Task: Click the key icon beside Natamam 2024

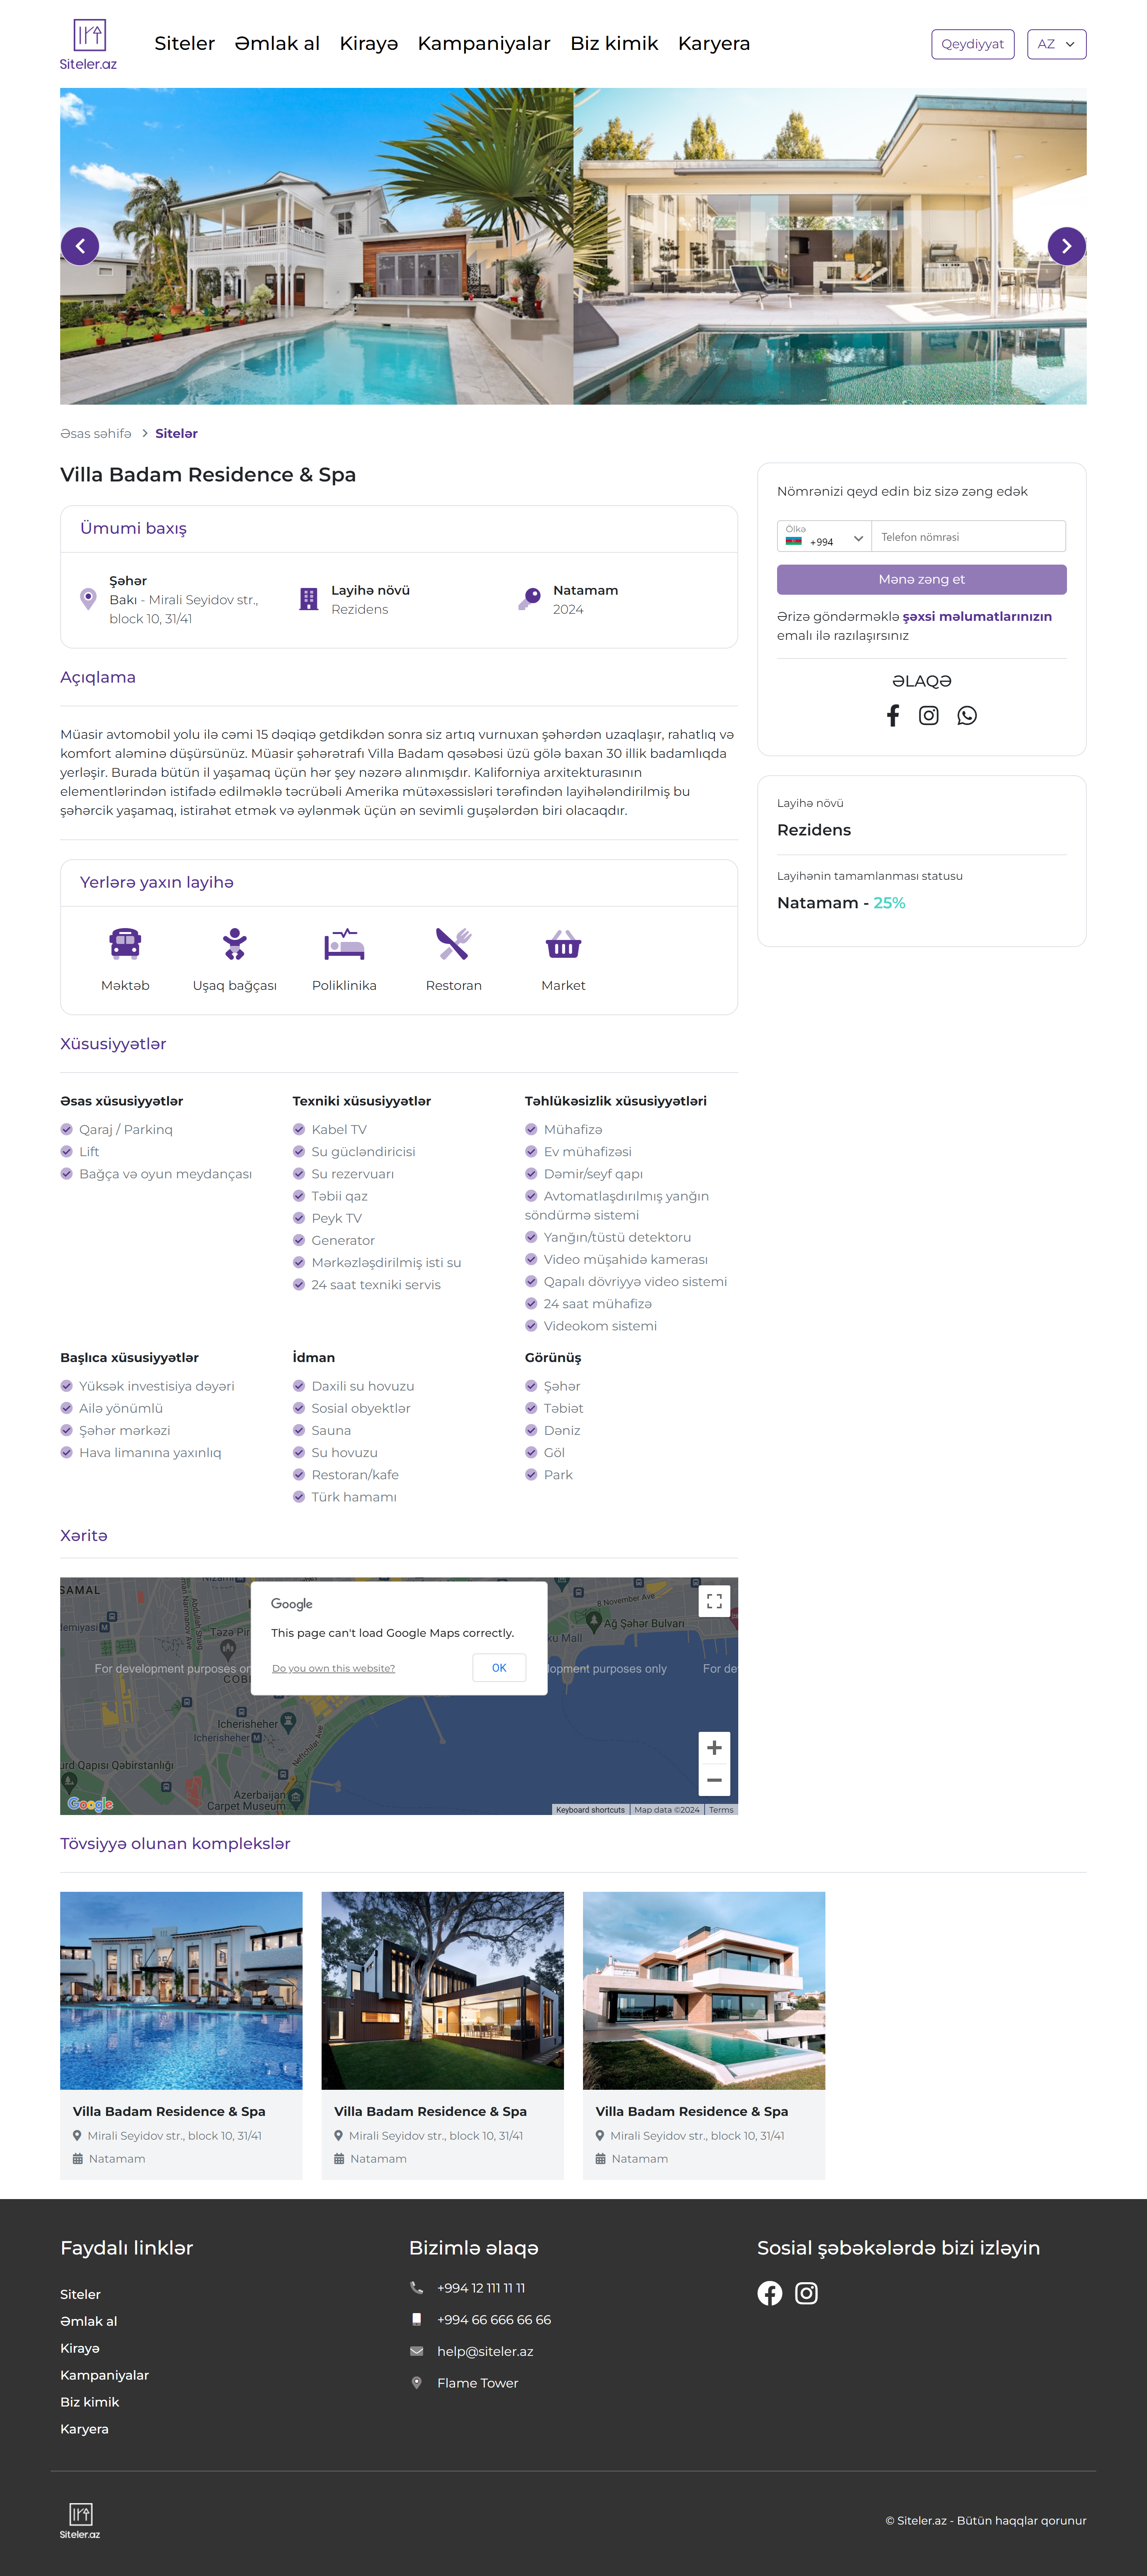Action: coord(529,599)
